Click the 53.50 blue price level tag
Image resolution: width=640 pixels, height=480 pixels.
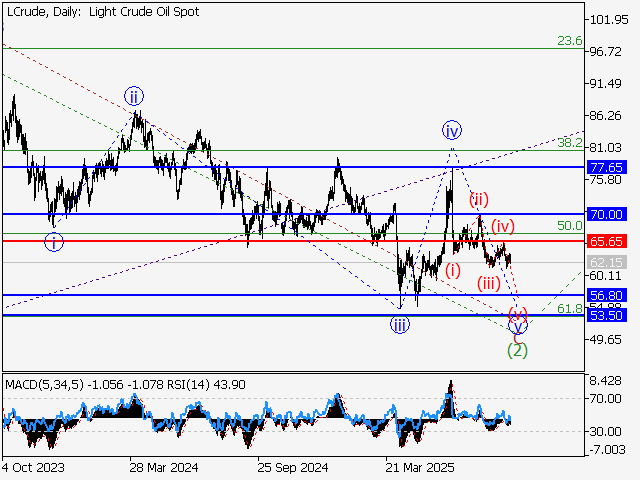tap(607, 315)
